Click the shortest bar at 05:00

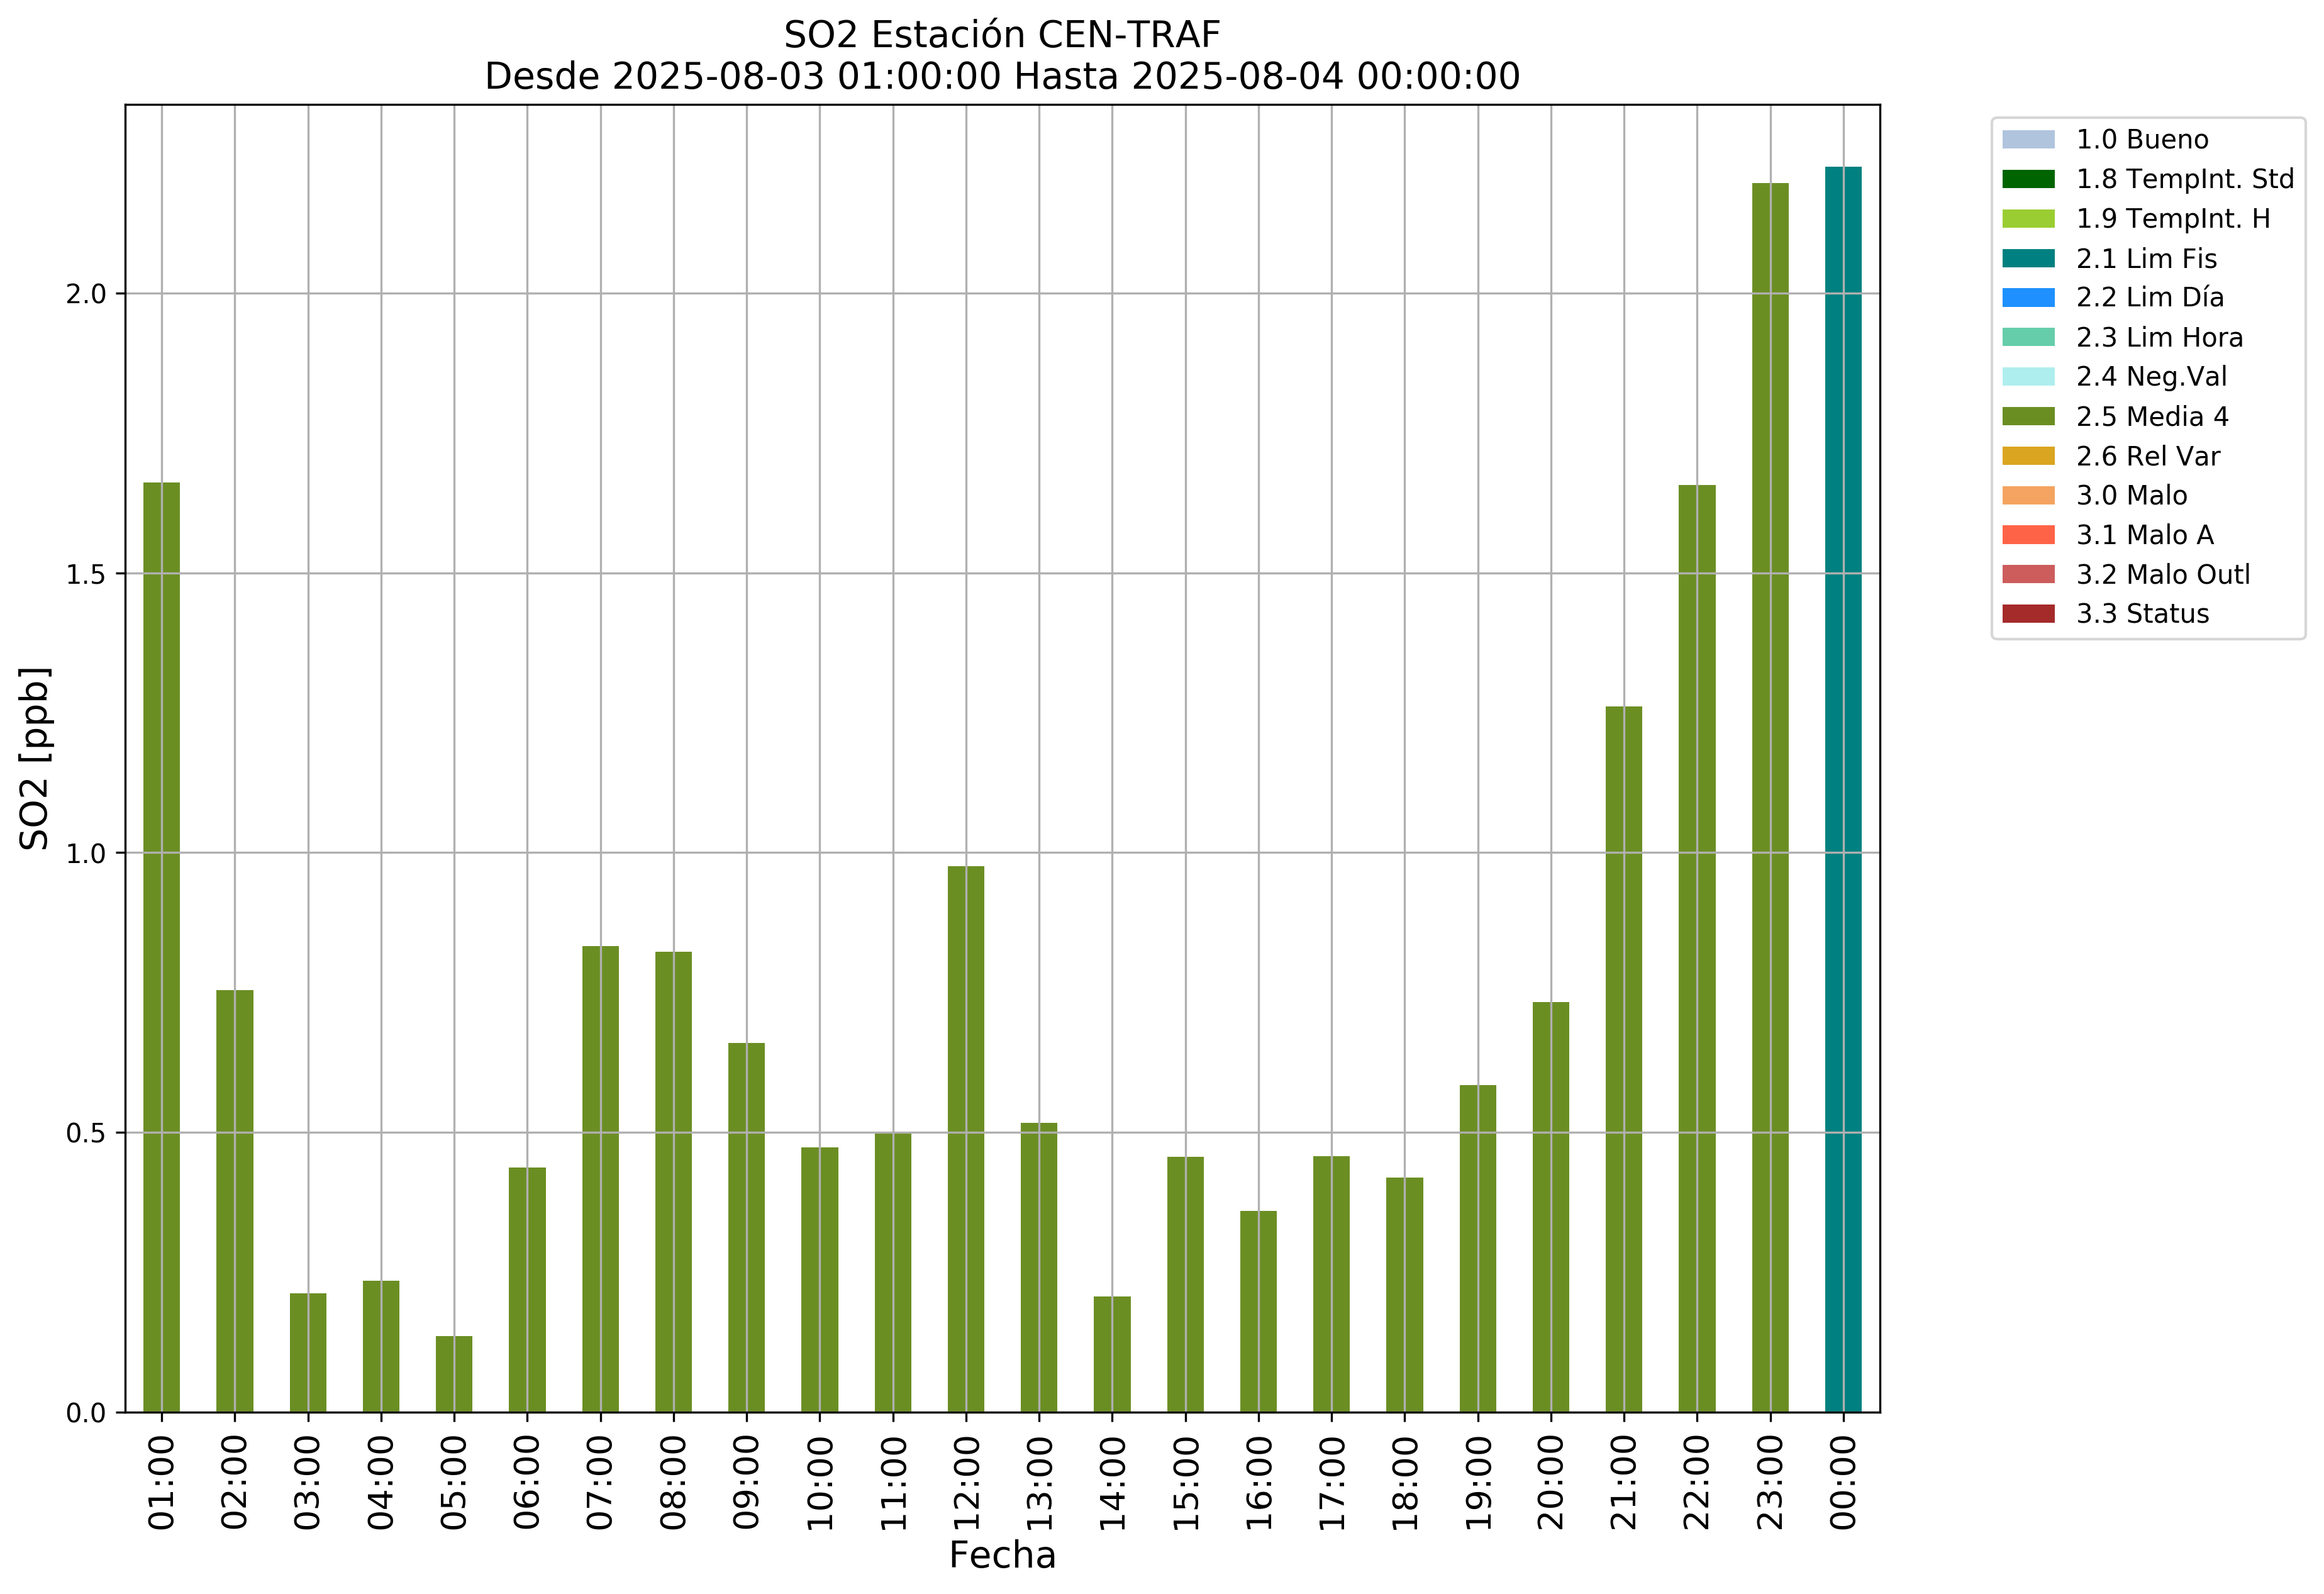(x=454, y=1375)
